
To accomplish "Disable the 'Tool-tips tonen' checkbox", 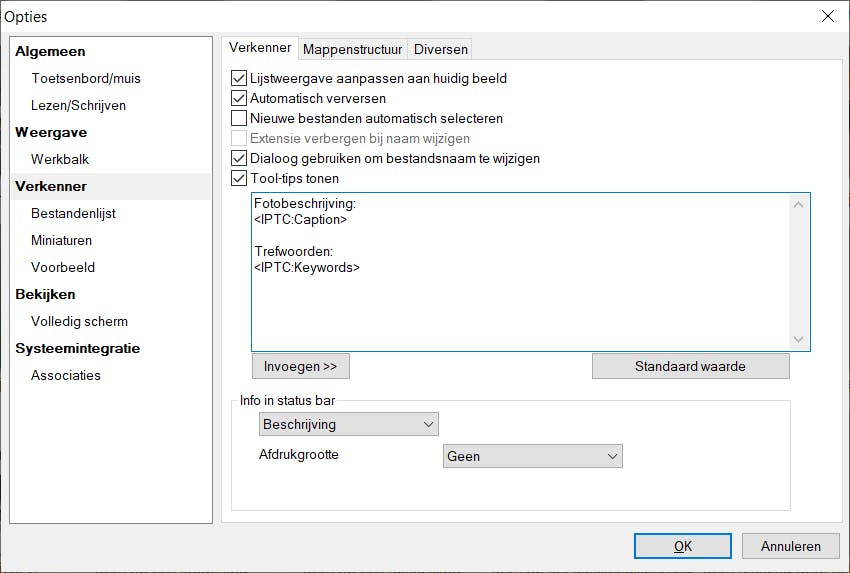I will [239, 179].
